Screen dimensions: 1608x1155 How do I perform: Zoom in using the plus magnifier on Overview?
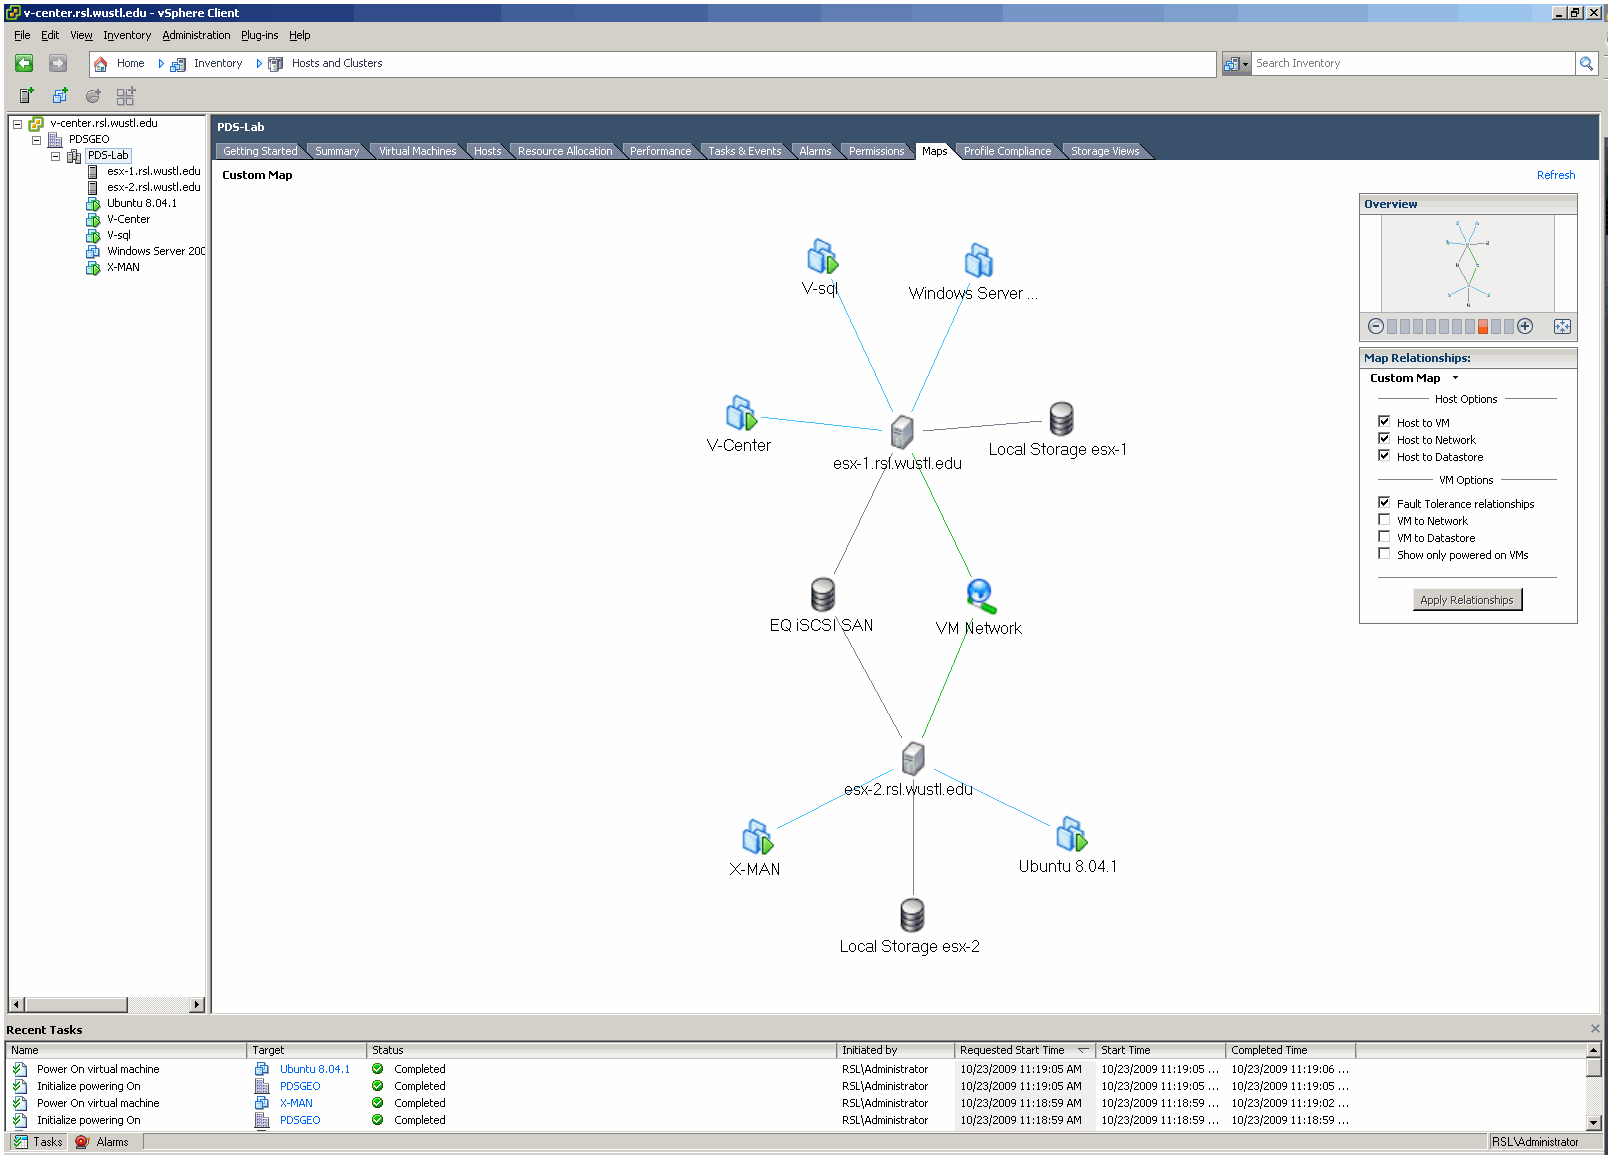1525,326
